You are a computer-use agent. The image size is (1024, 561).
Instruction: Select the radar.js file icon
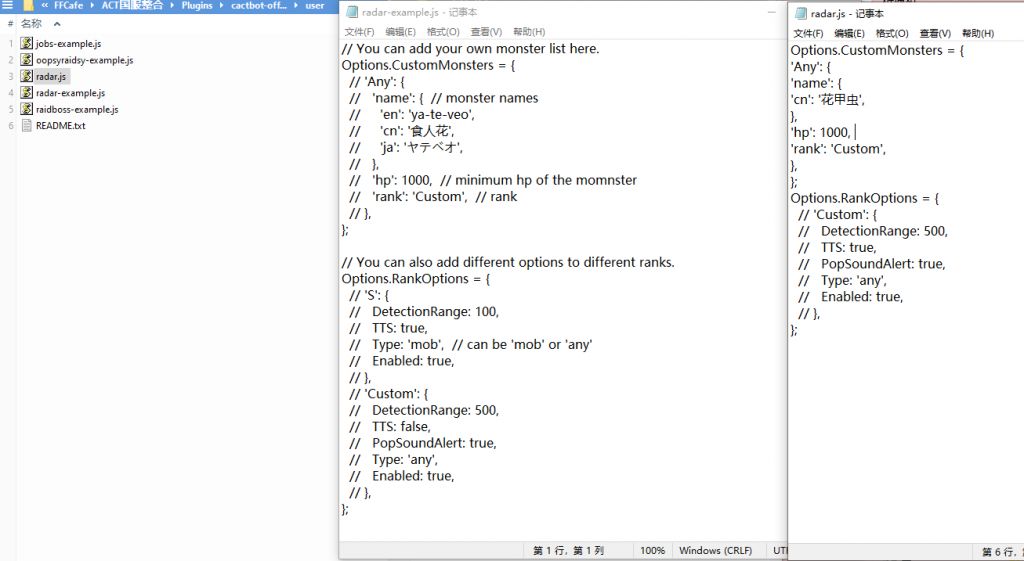pos(26,76)
